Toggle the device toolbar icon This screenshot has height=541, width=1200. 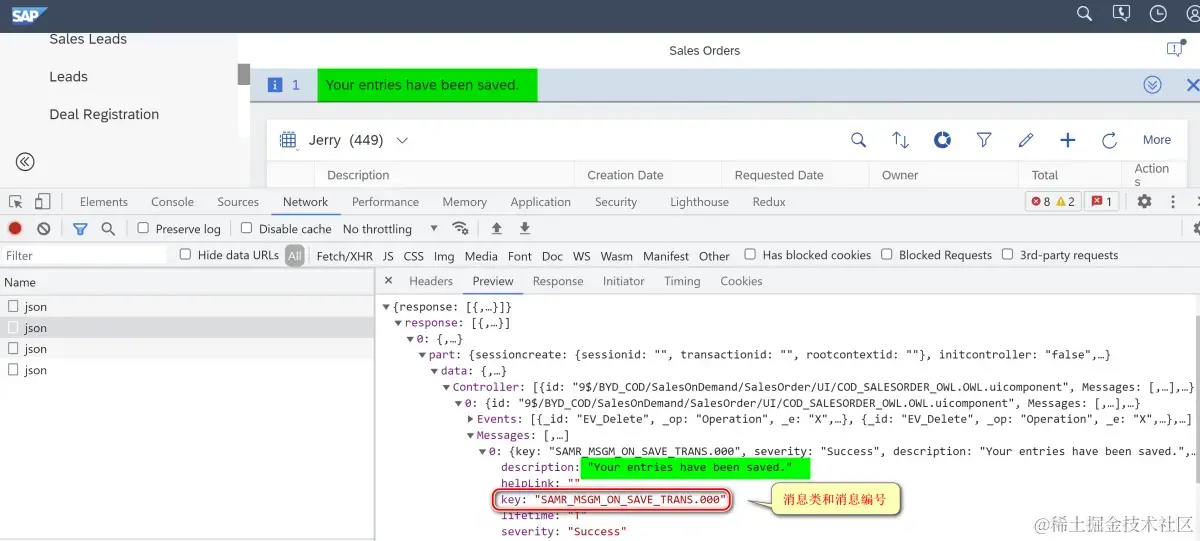pyautogui.click(x=42, y=202)
